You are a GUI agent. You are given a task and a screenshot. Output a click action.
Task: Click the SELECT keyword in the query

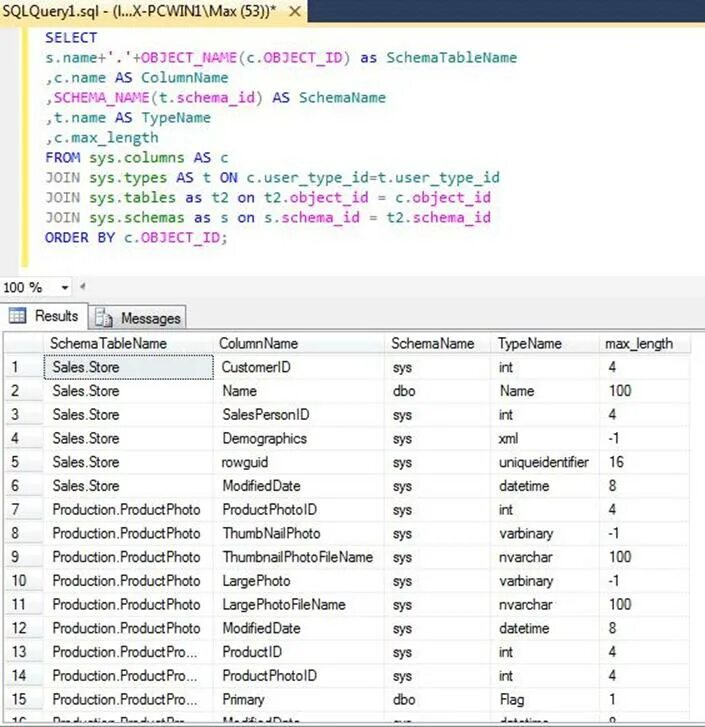pyautogui.click(x=71, y=38)
